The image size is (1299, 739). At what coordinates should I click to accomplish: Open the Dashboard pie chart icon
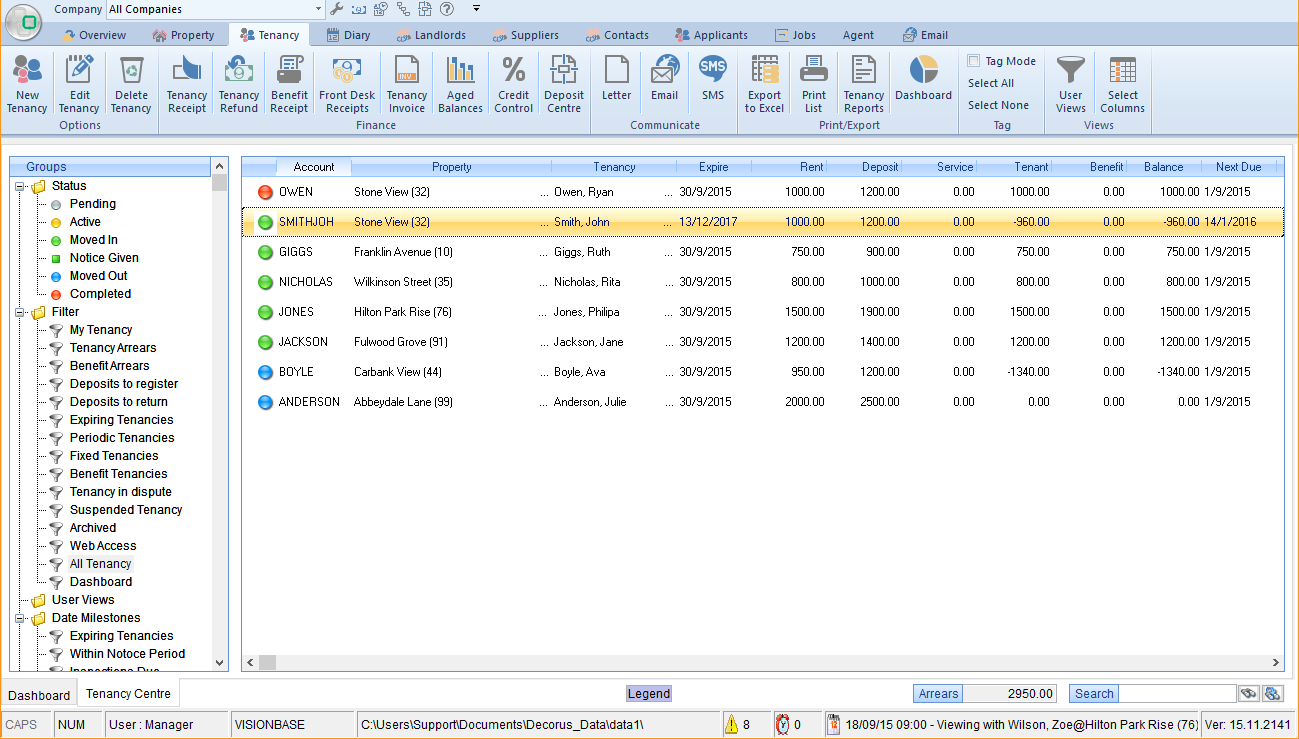click(924, 78)
